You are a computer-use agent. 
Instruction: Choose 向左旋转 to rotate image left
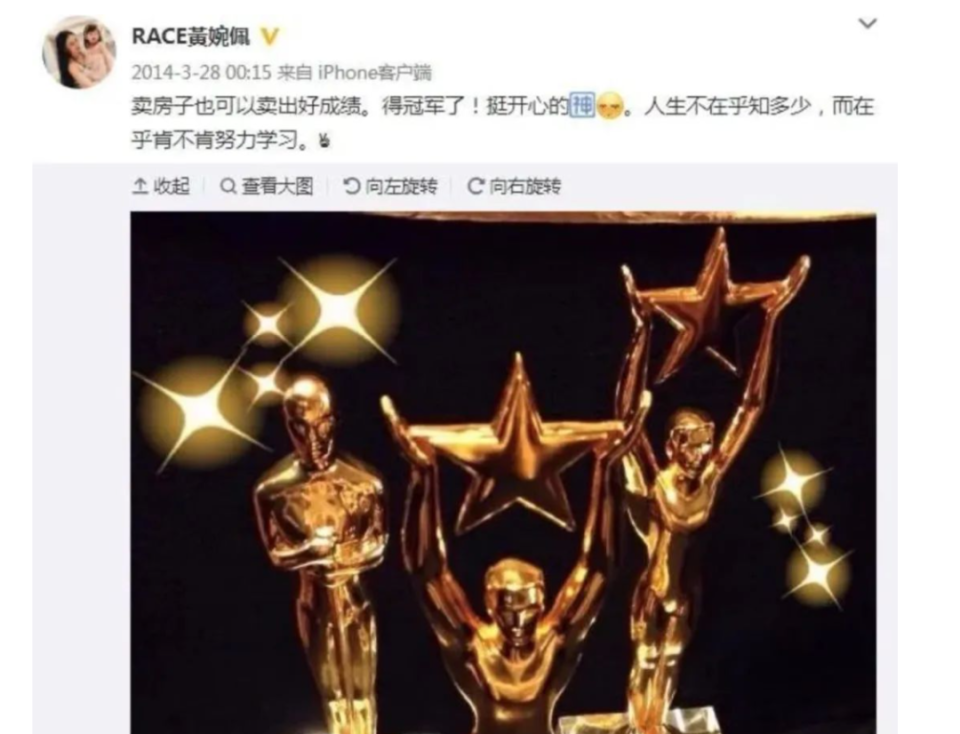coord(402,186)
